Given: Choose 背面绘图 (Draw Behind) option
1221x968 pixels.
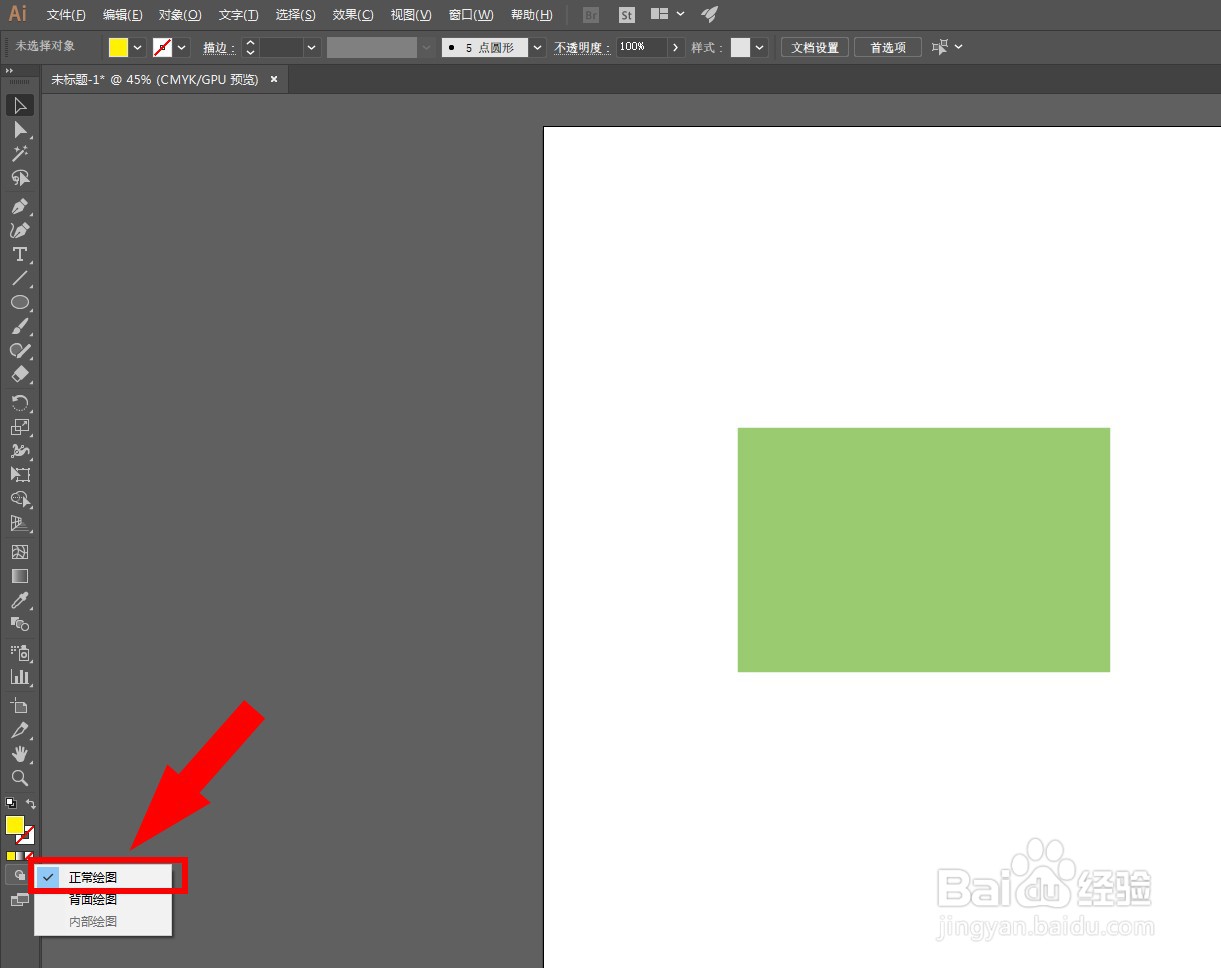Looking at the screenshot, I should [103, 899].
